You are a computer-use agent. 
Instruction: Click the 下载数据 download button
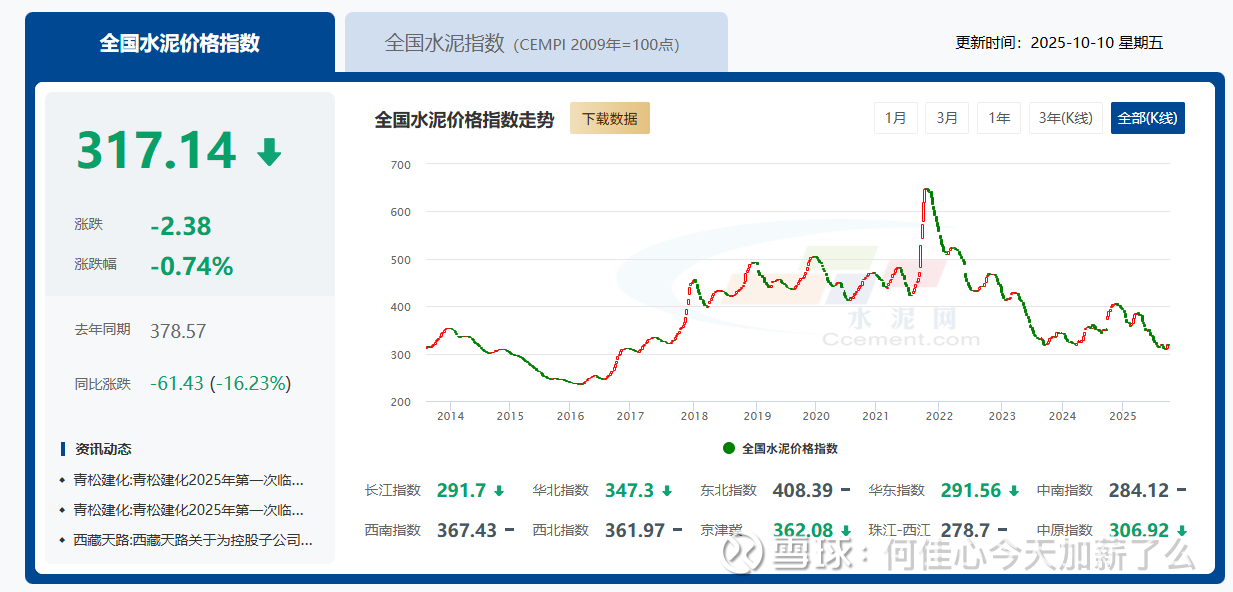coord(610,118)
